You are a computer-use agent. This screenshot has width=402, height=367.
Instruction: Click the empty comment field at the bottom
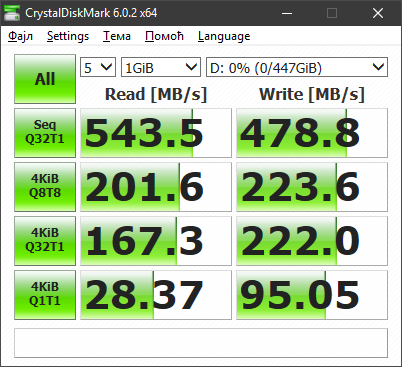point(201,343)
